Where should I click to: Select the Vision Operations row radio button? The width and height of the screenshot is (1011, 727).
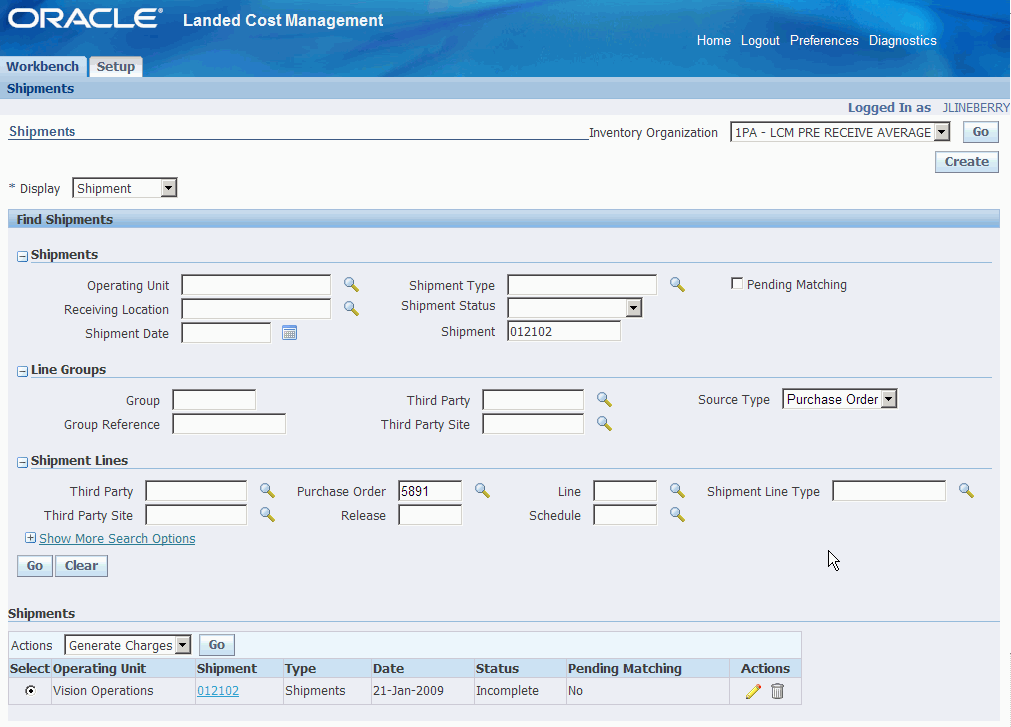tap(30, 690)
